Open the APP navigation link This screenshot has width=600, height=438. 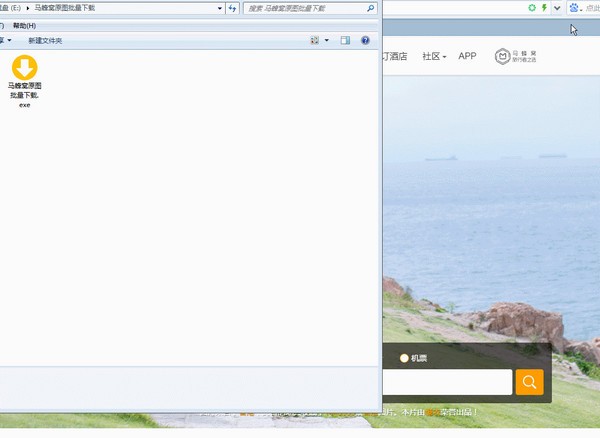pos(467,57)
